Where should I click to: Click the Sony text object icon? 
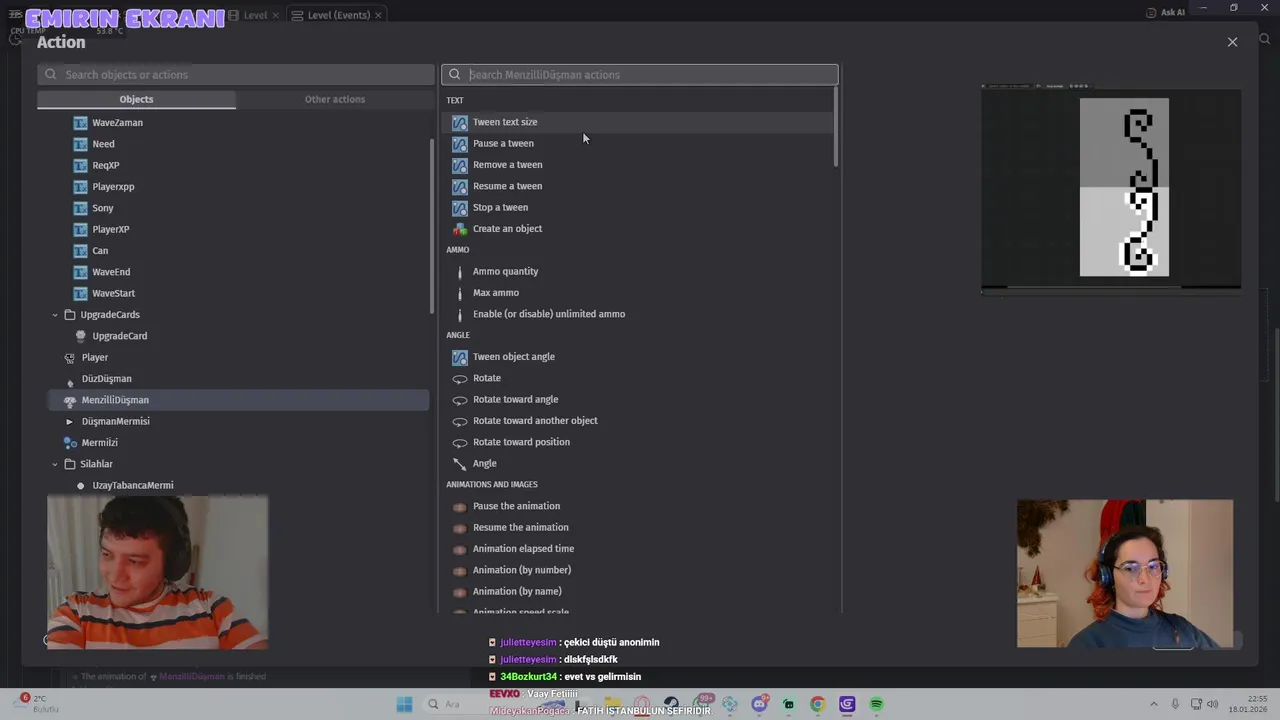point(81,208)
